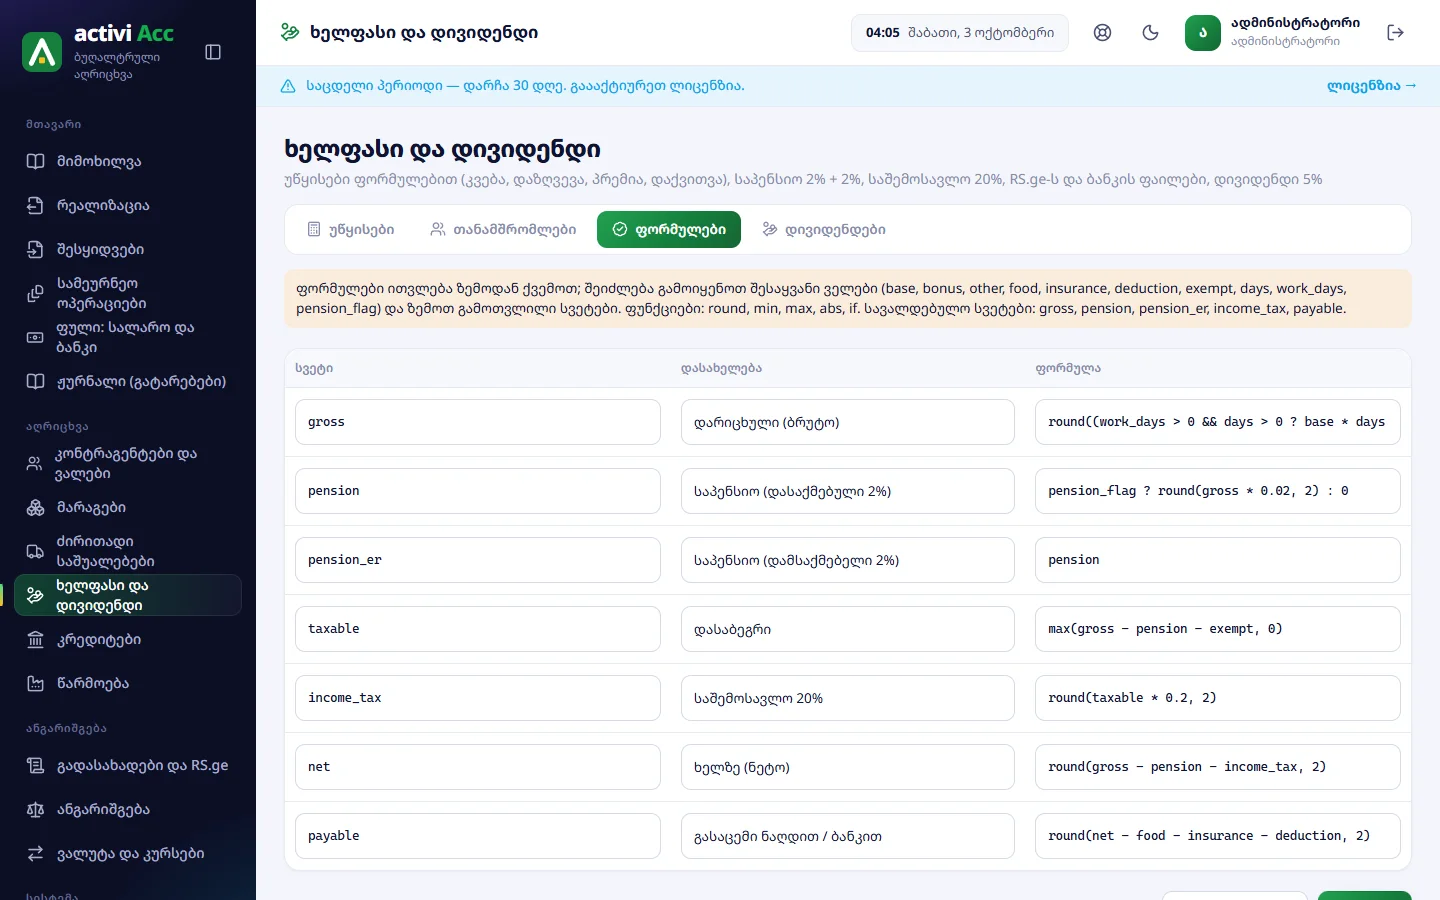
Task: Edit the ხელზე (ნეტო) description field
Action: tap(848, 767)
